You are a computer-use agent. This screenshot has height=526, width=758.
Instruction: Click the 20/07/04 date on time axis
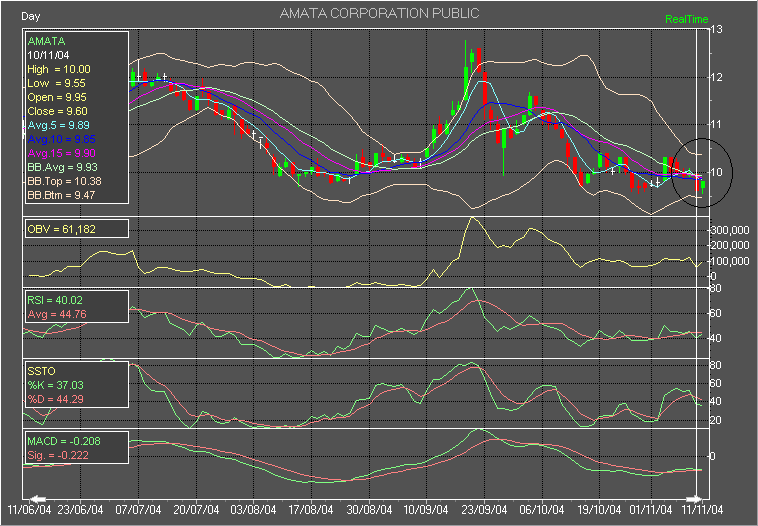[x=196, y=510]
